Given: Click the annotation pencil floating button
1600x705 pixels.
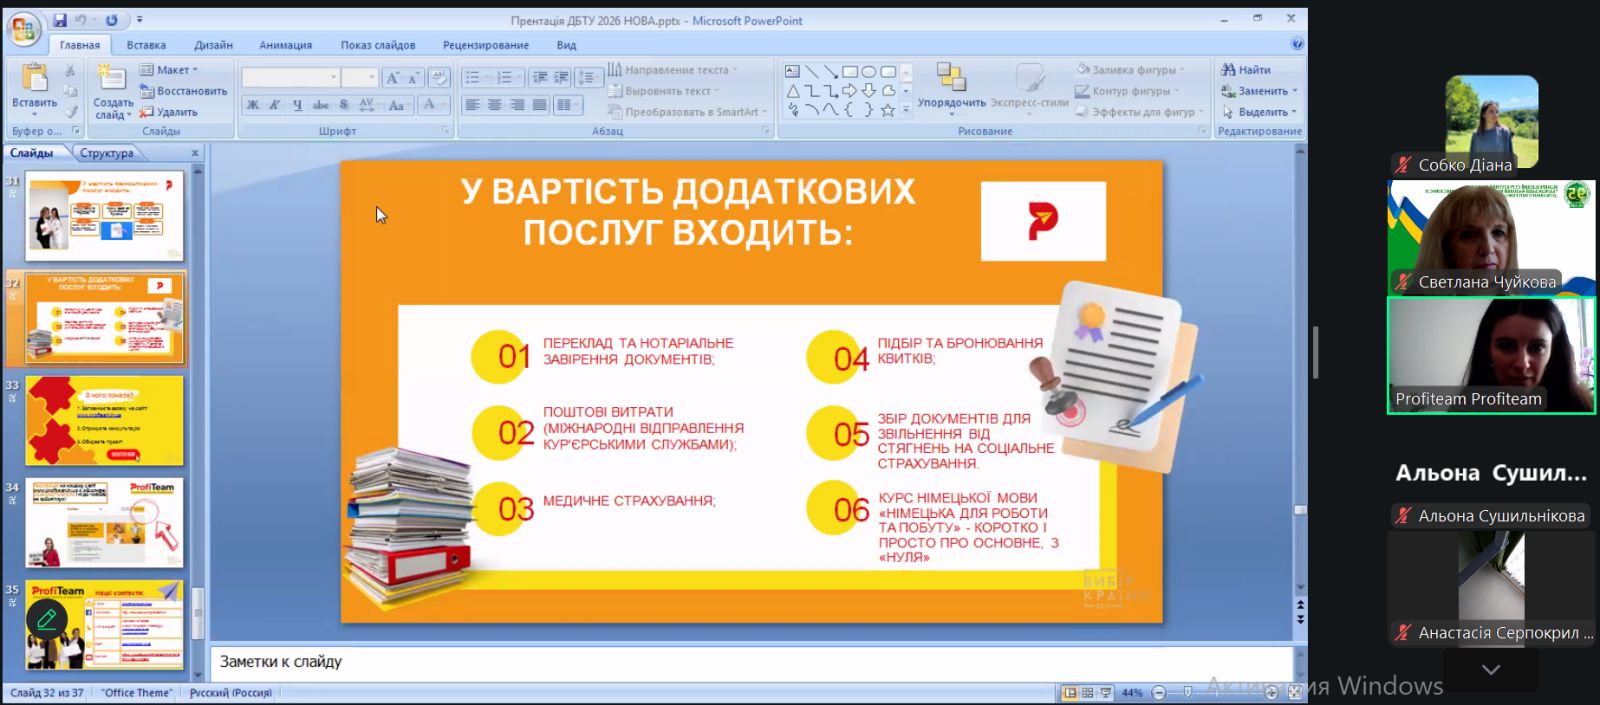Looking at the screenshot, I should (46, 619).
